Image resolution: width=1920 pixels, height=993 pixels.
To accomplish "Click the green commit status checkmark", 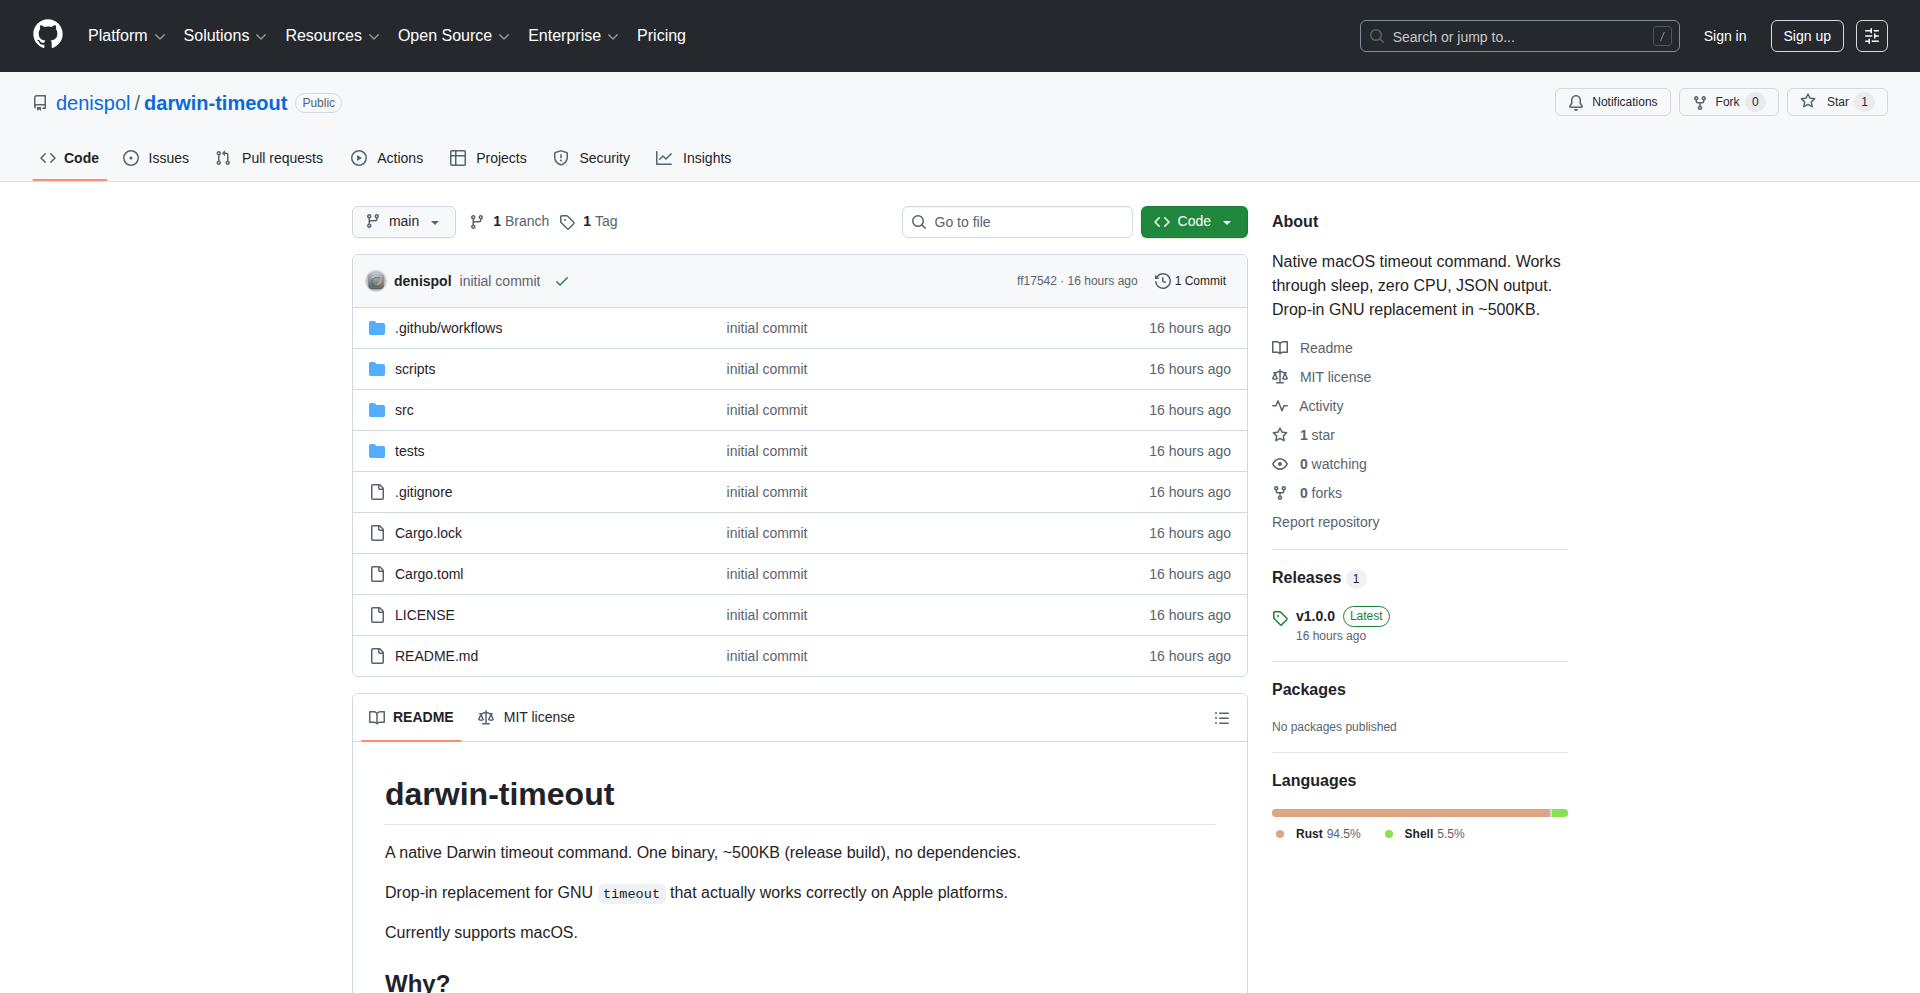I will click(562, 282).
